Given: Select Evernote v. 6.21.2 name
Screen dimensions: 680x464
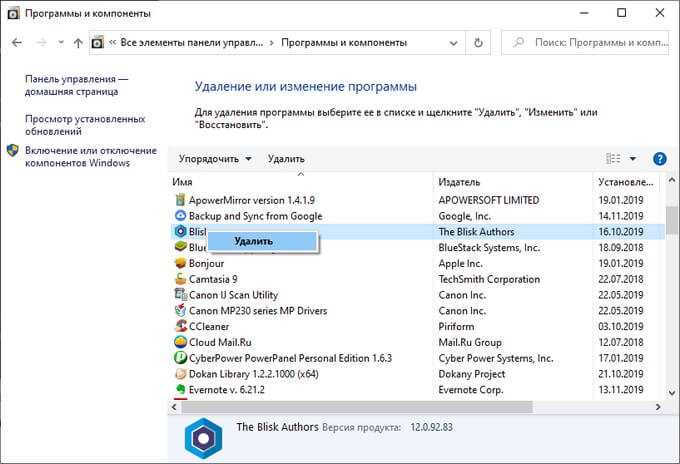Looking at the screenshot, I should click(x=226, y=390).
